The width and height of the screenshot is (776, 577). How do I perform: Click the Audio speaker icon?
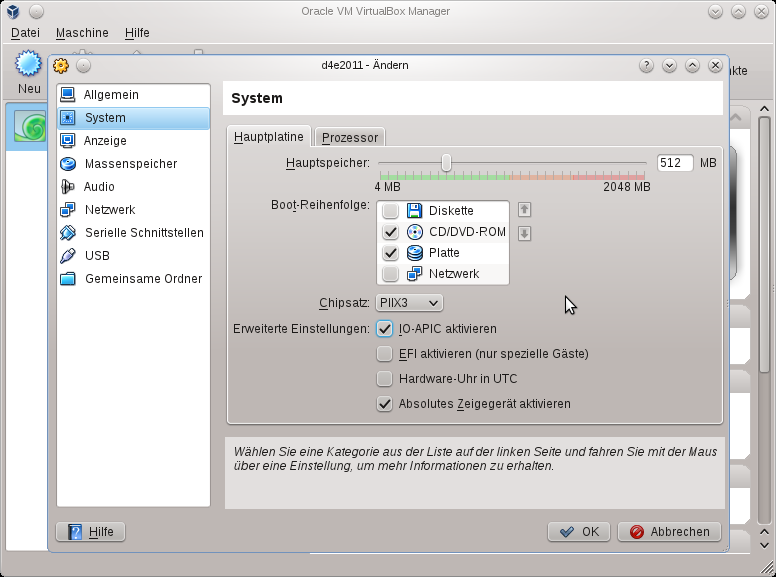click(68, 187)
